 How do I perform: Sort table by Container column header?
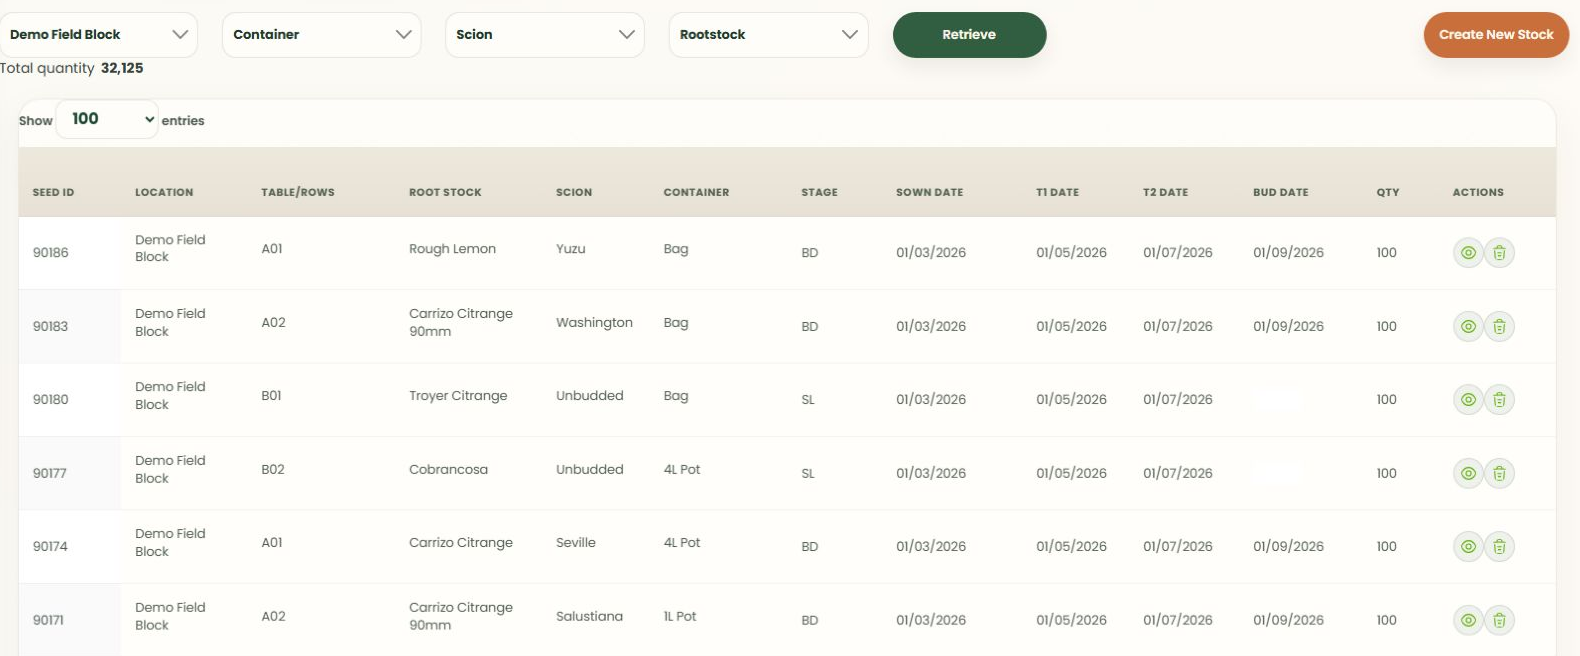click(696, 192)
